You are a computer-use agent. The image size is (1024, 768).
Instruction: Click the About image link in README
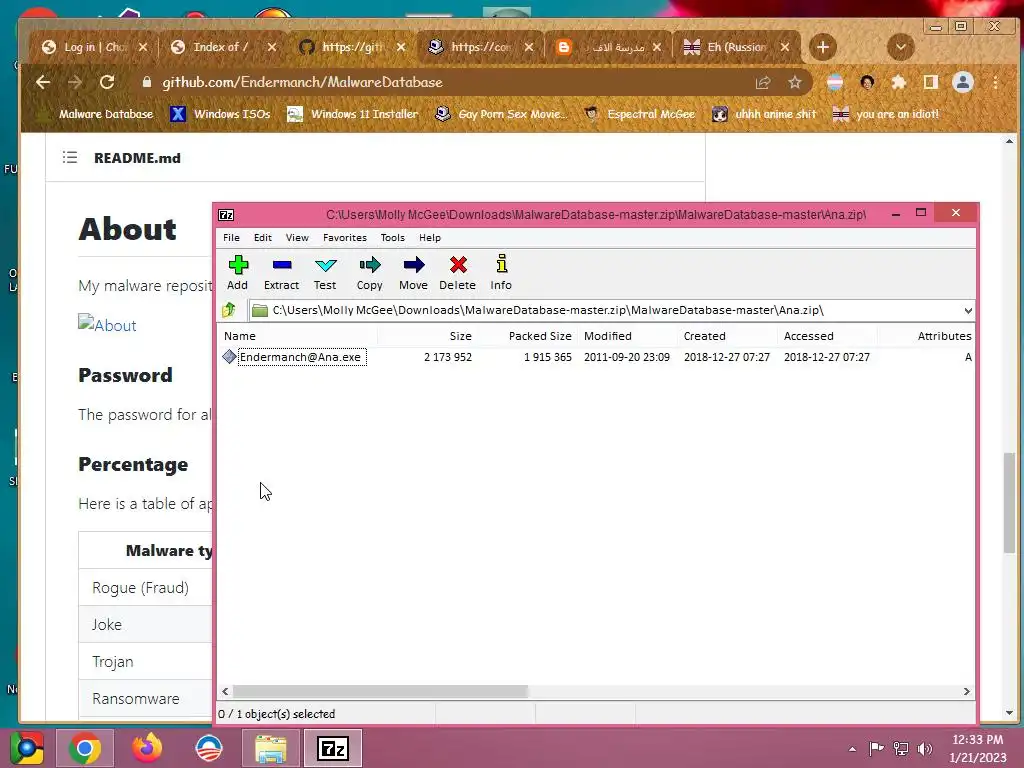click(107, 325)
